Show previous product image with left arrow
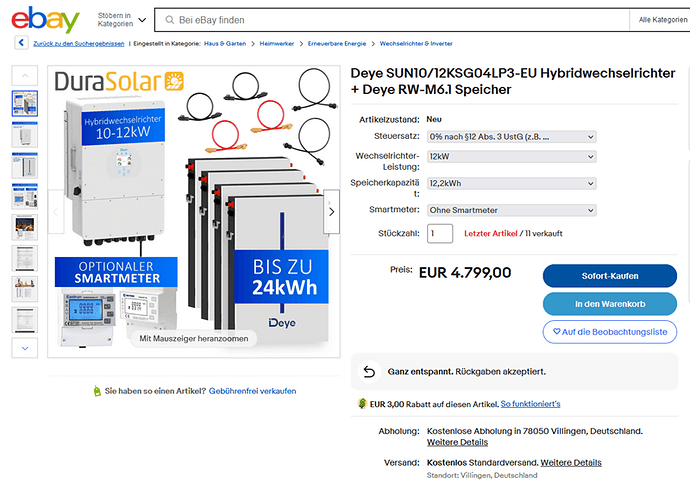This screenshot has height=483, width=690. coord(56,212)
